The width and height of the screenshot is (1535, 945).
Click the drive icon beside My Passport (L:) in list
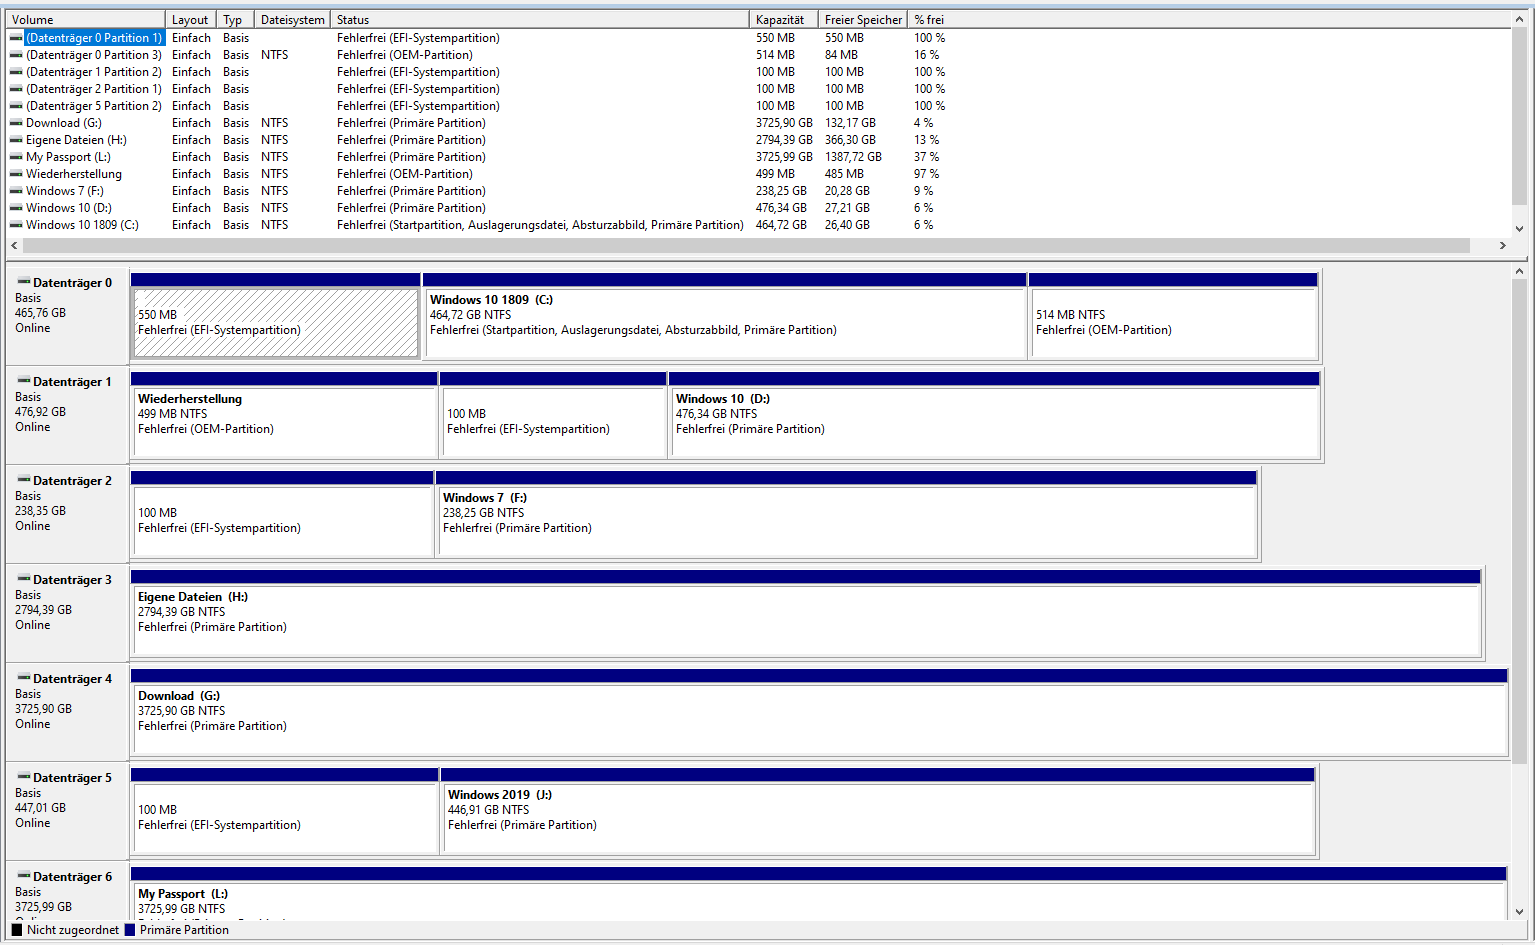click(16, 157)
